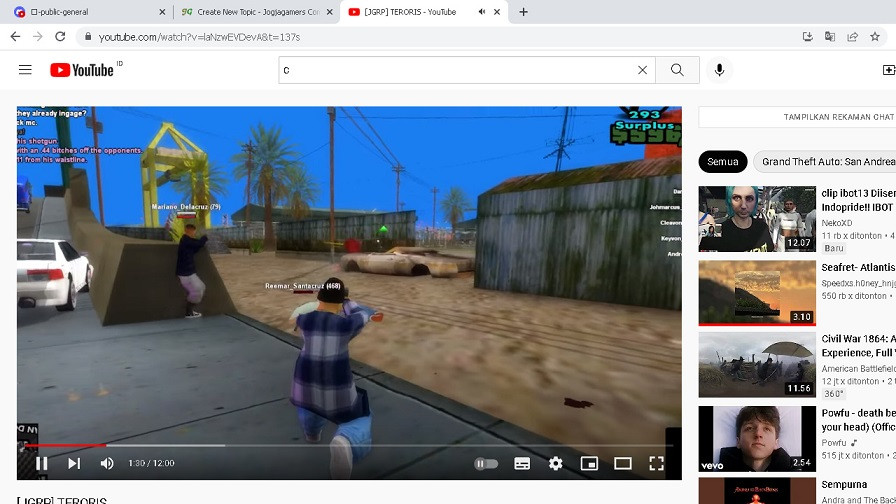Close the Create New Topic tab
896x504 pixels.
pos(329,12)
